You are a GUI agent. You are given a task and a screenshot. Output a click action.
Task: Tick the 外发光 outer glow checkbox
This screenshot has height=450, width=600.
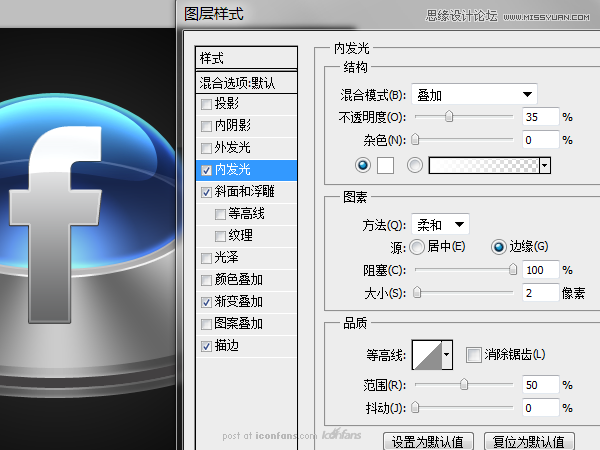point(206,148)
